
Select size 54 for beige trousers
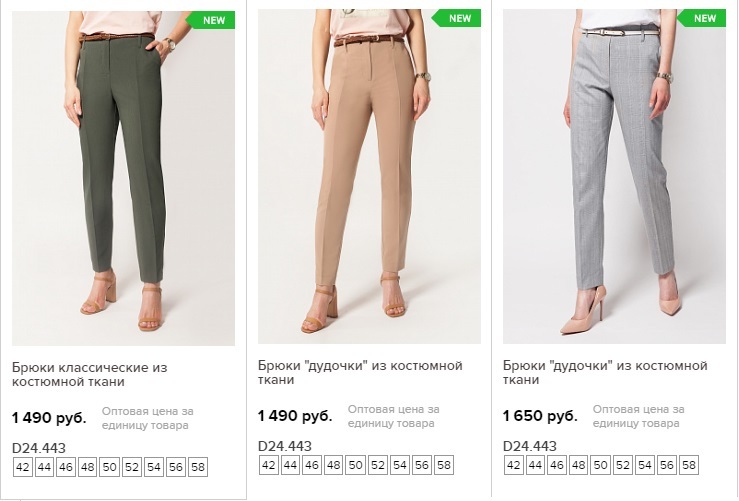pos(400,465)
